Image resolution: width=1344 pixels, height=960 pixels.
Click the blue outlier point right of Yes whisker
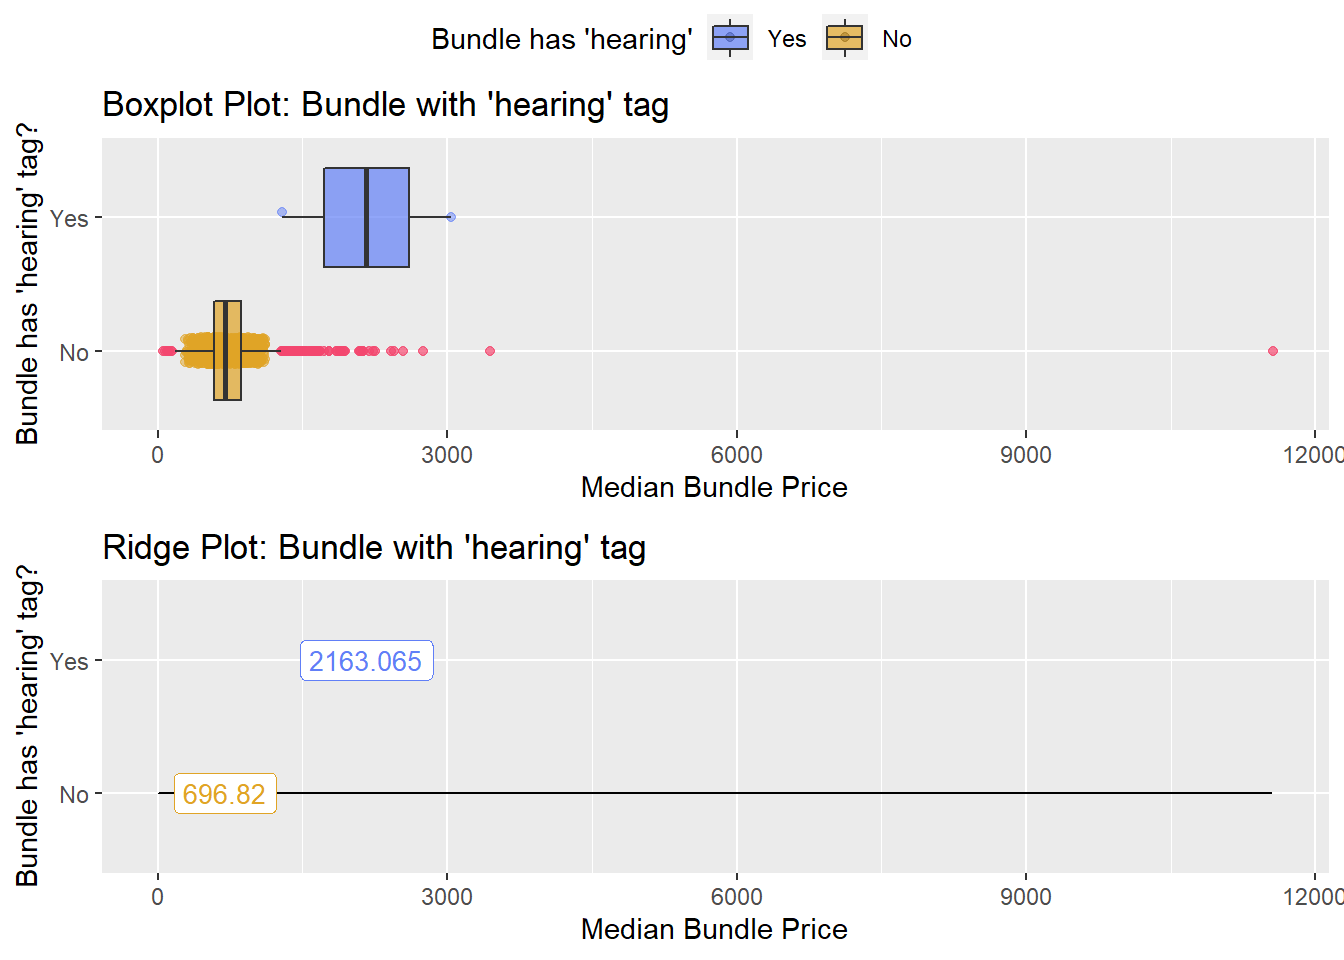point(451,217)
